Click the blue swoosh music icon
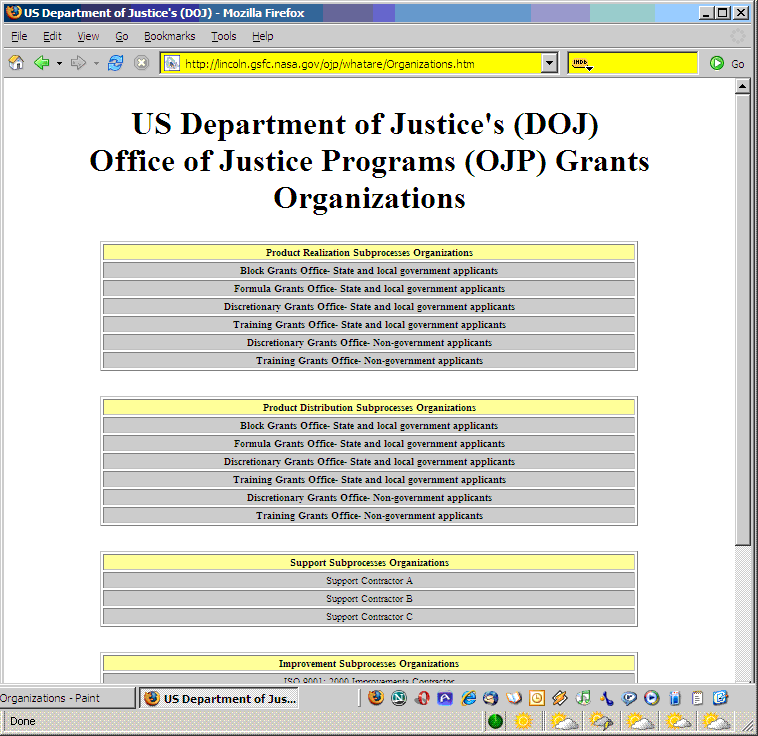Viewport: 758px width, 736px height. click(606, 698)
